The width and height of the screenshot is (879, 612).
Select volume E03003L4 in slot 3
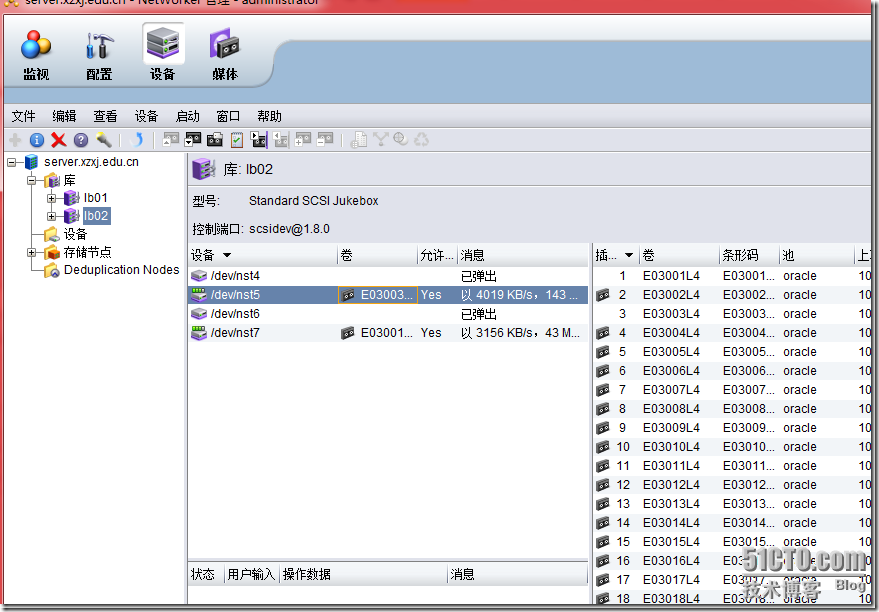pos(671,314)
